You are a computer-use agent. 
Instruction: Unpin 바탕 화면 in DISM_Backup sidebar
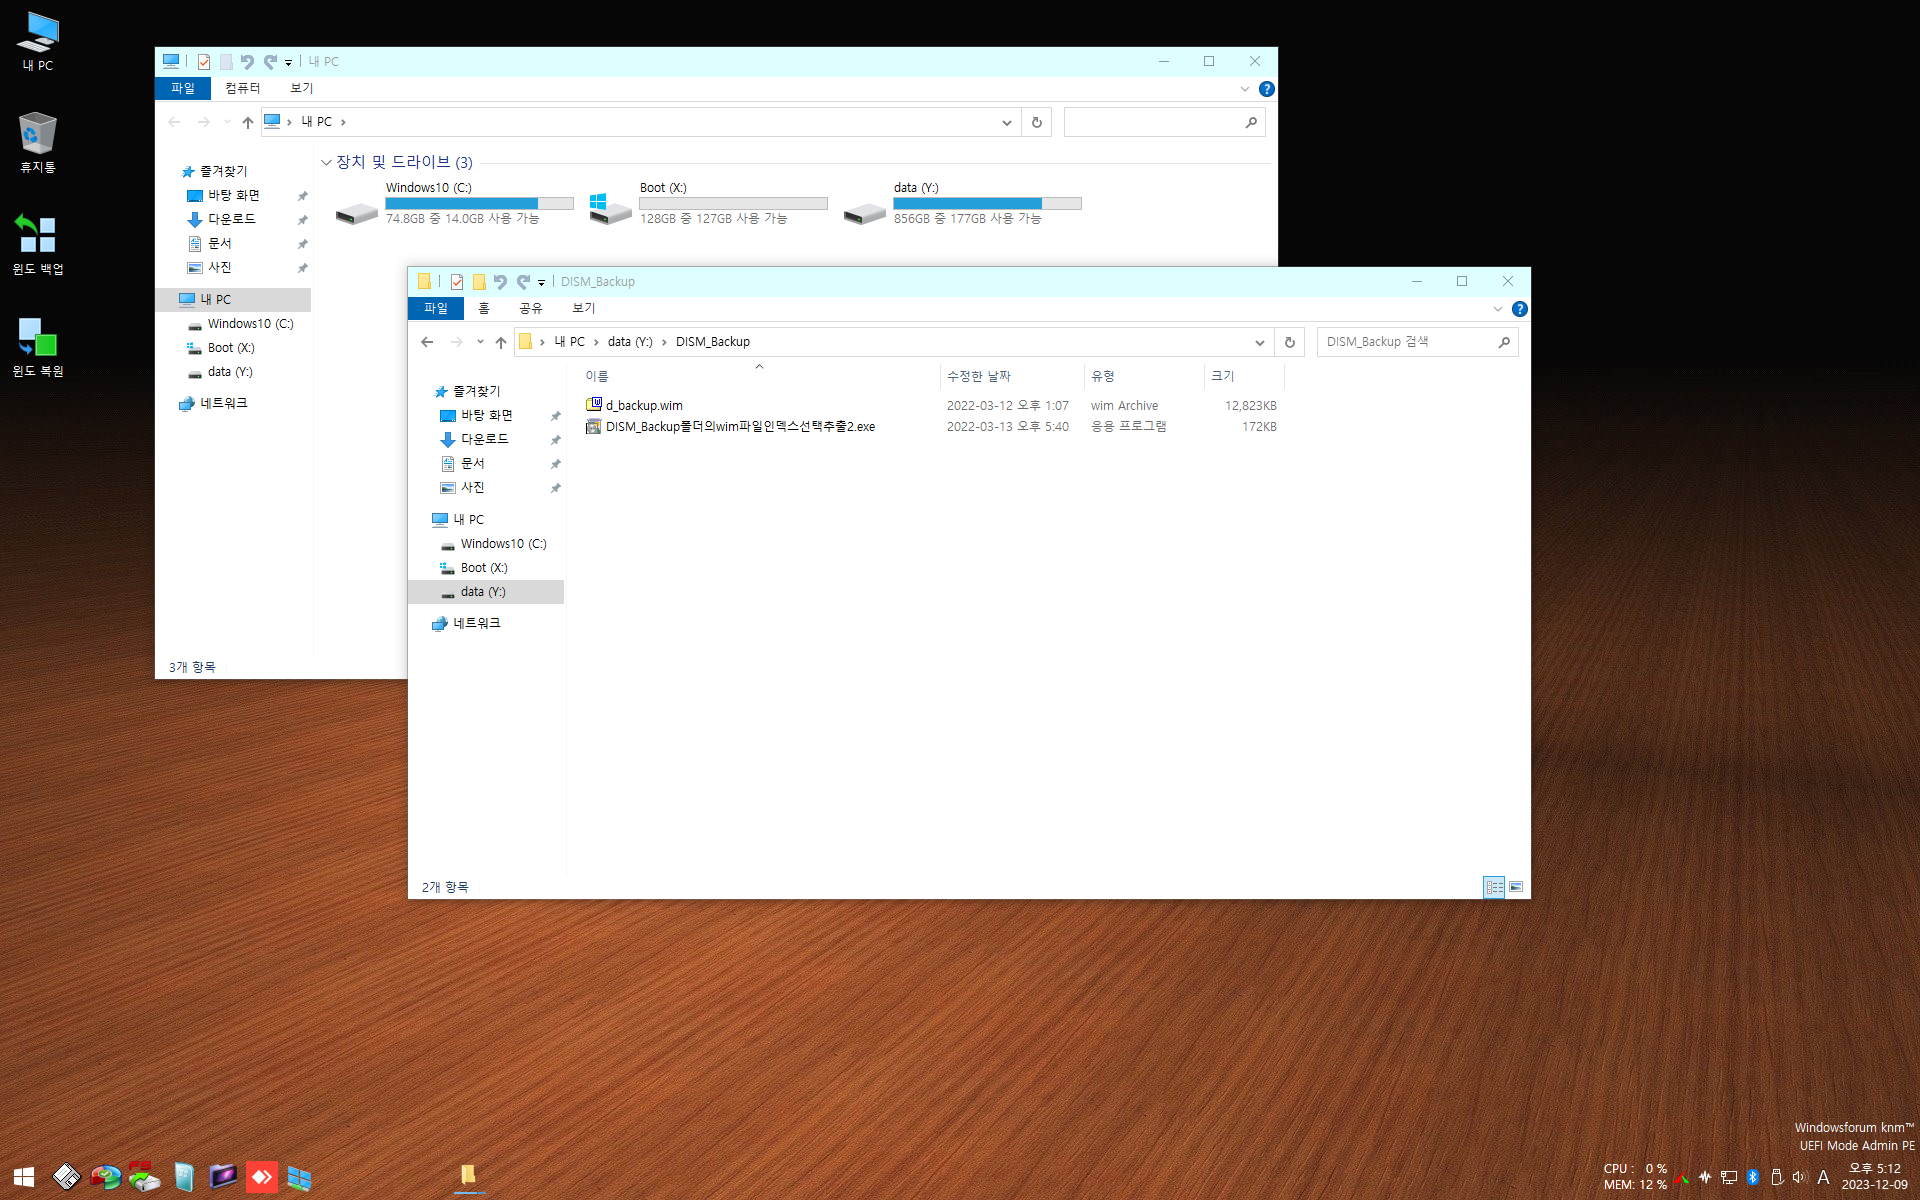point(556,416)
